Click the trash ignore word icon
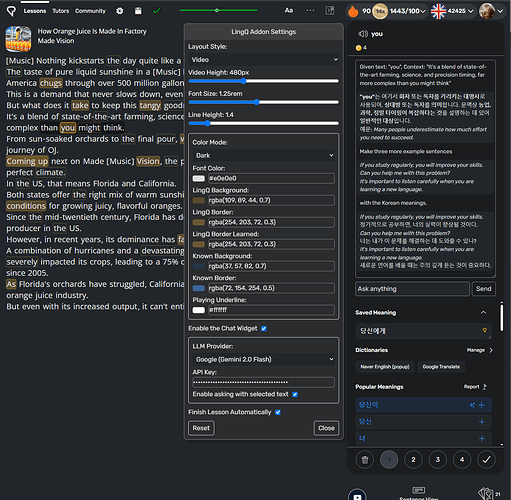Screen dimensions: 511x500 [x=365, y=460]
